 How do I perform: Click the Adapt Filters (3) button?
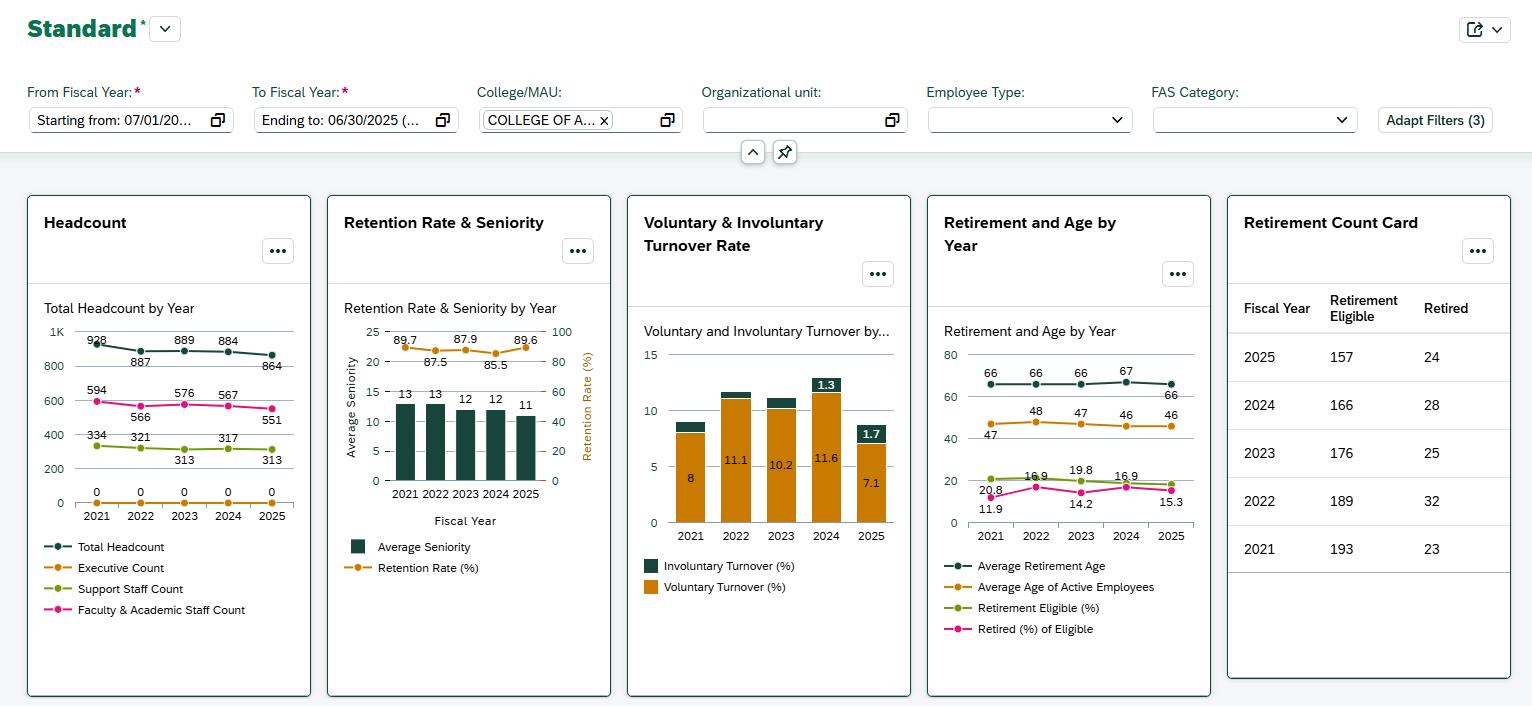(x=1435, y=120)
